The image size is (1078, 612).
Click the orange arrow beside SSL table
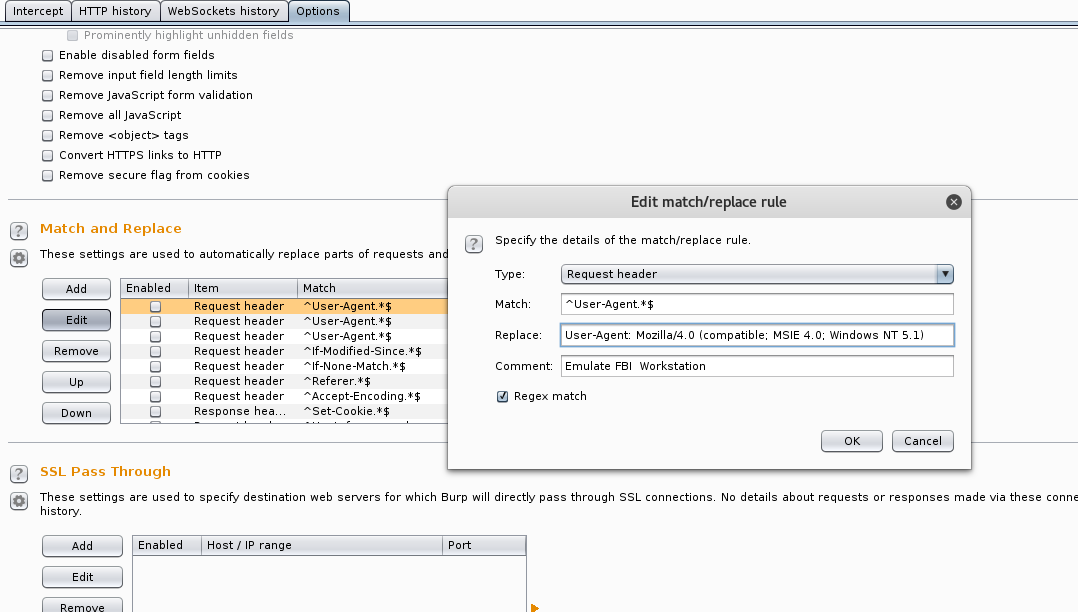(x=535, y=607)
